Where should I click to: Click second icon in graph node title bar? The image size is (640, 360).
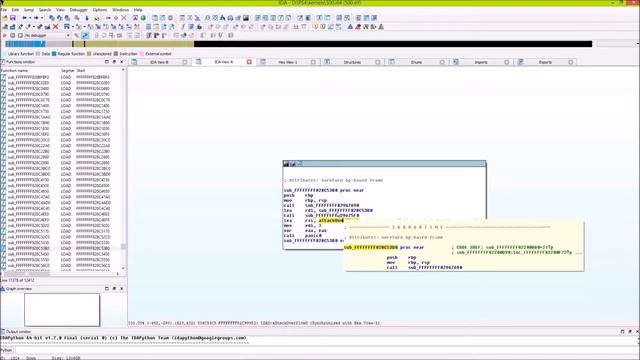coord(293,164)
